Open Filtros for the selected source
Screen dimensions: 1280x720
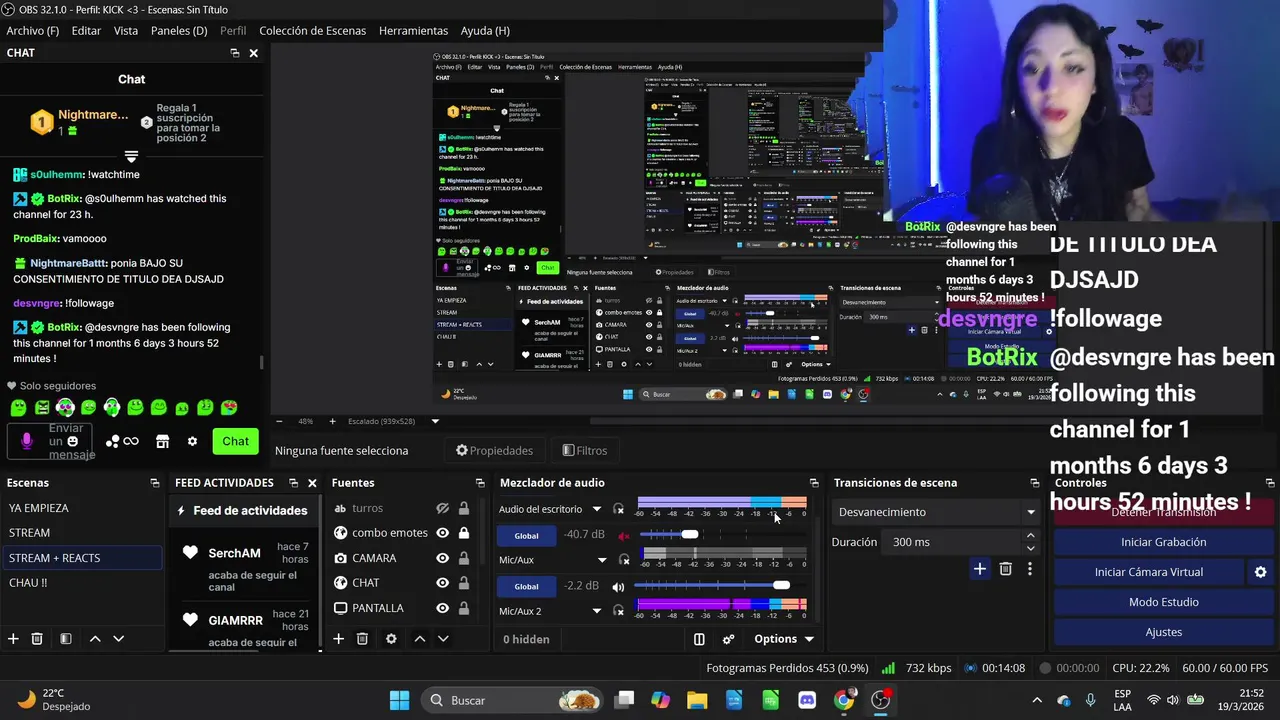(585, 450)
